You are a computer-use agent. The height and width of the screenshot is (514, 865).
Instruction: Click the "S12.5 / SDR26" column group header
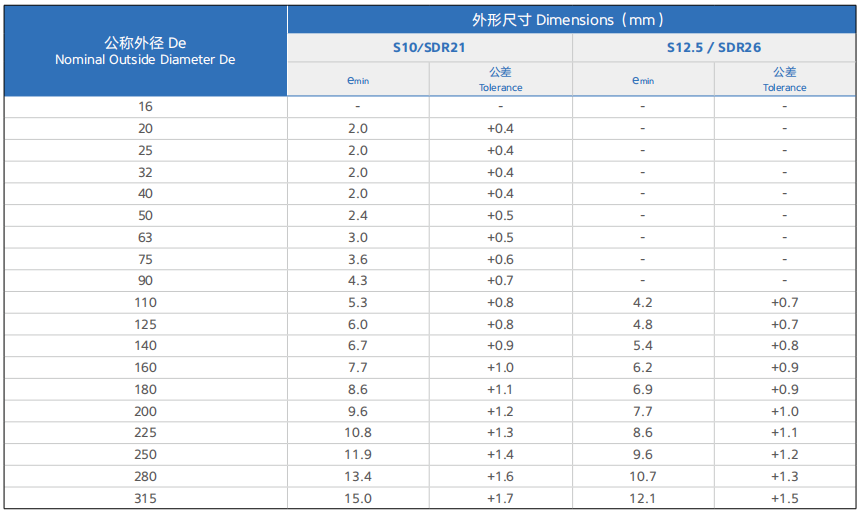pos(714,47)
